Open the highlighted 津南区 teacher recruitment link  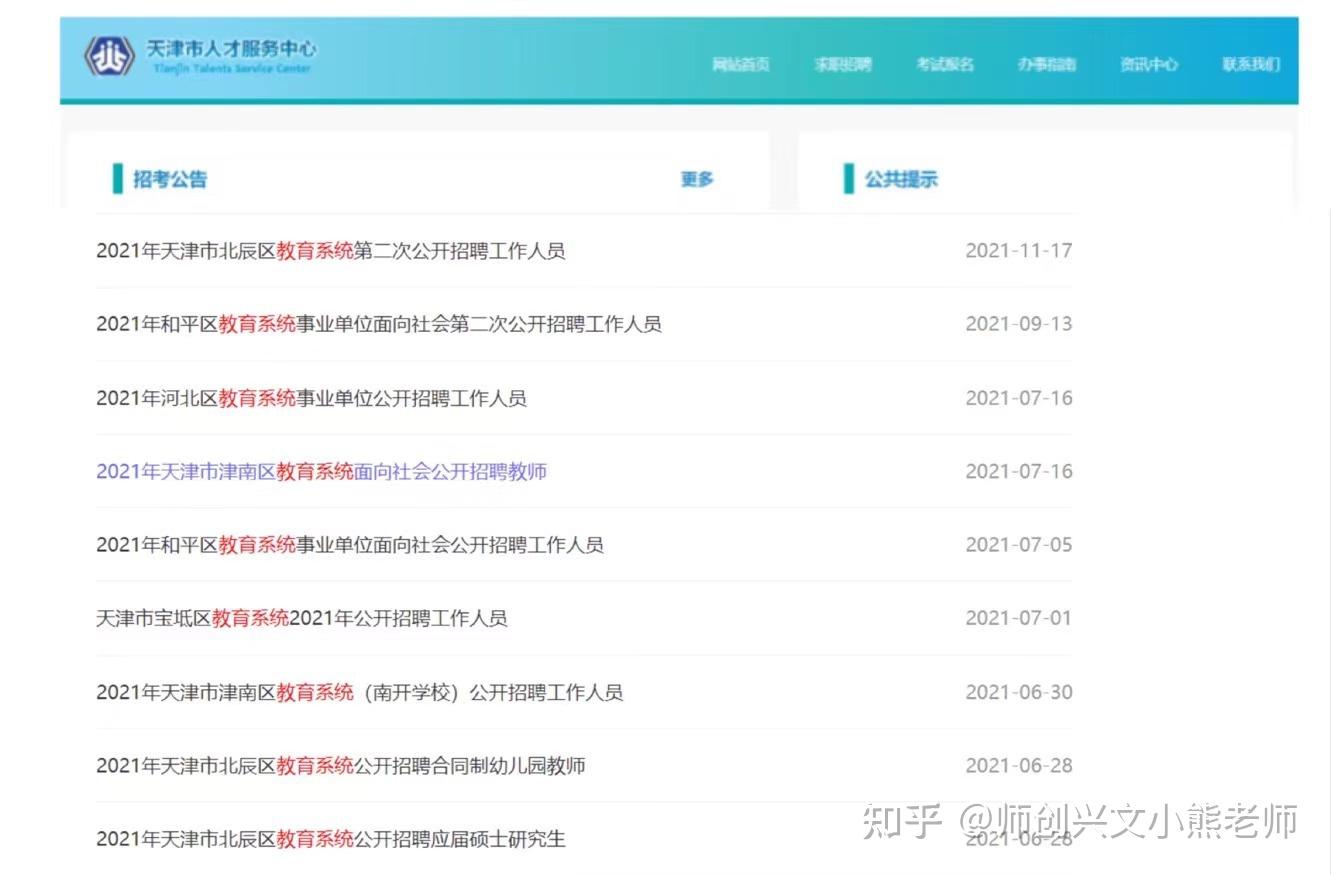pyautogui.click(x=322, y=471)
